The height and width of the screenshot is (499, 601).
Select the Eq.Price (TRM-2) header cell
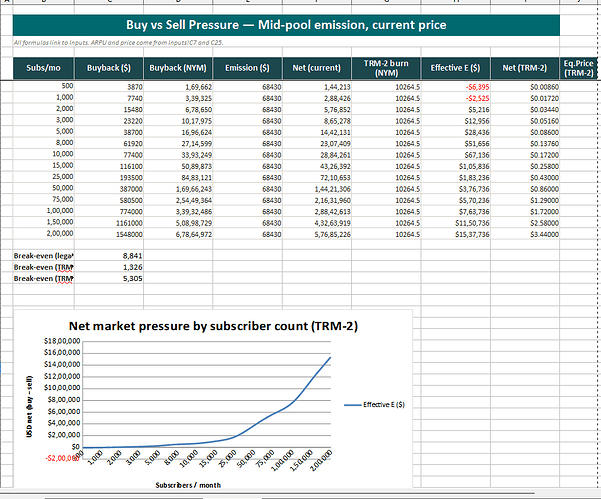pos(578,68)
